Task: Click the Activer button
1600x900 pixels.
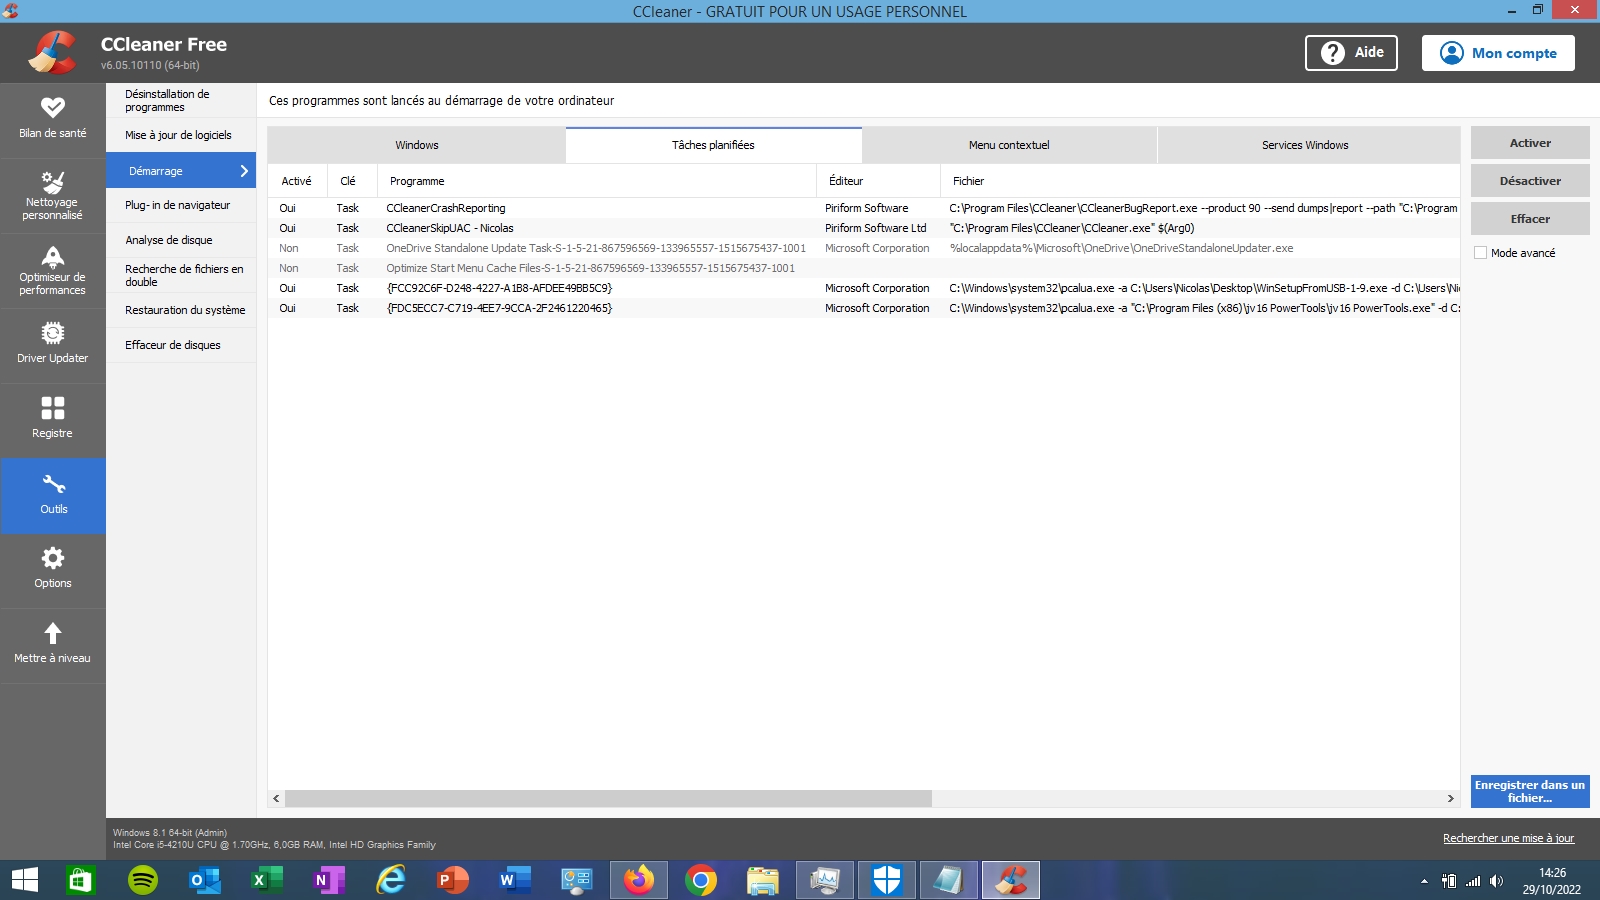Action: click(x=1530, y=143)
